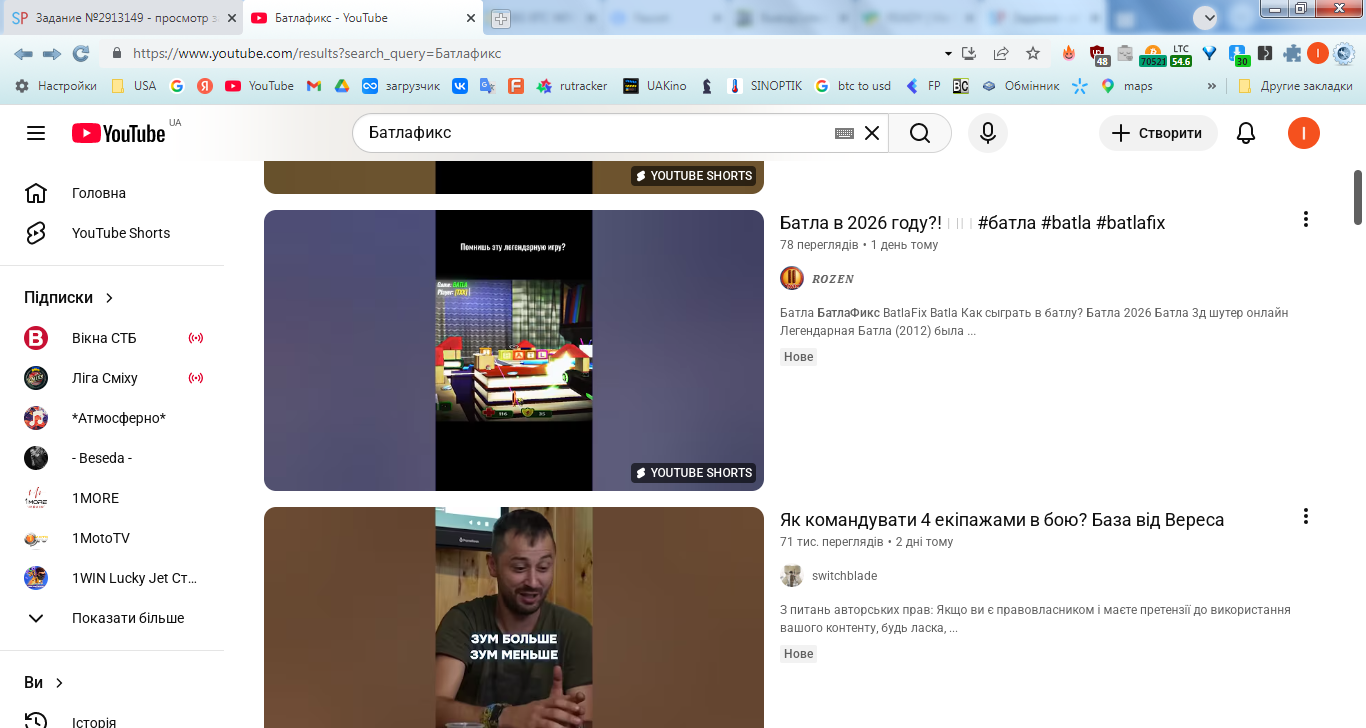Select the Батлафикс - YouTube tab
This screenshot has width=1366, height=728.
tap(364, 18)
